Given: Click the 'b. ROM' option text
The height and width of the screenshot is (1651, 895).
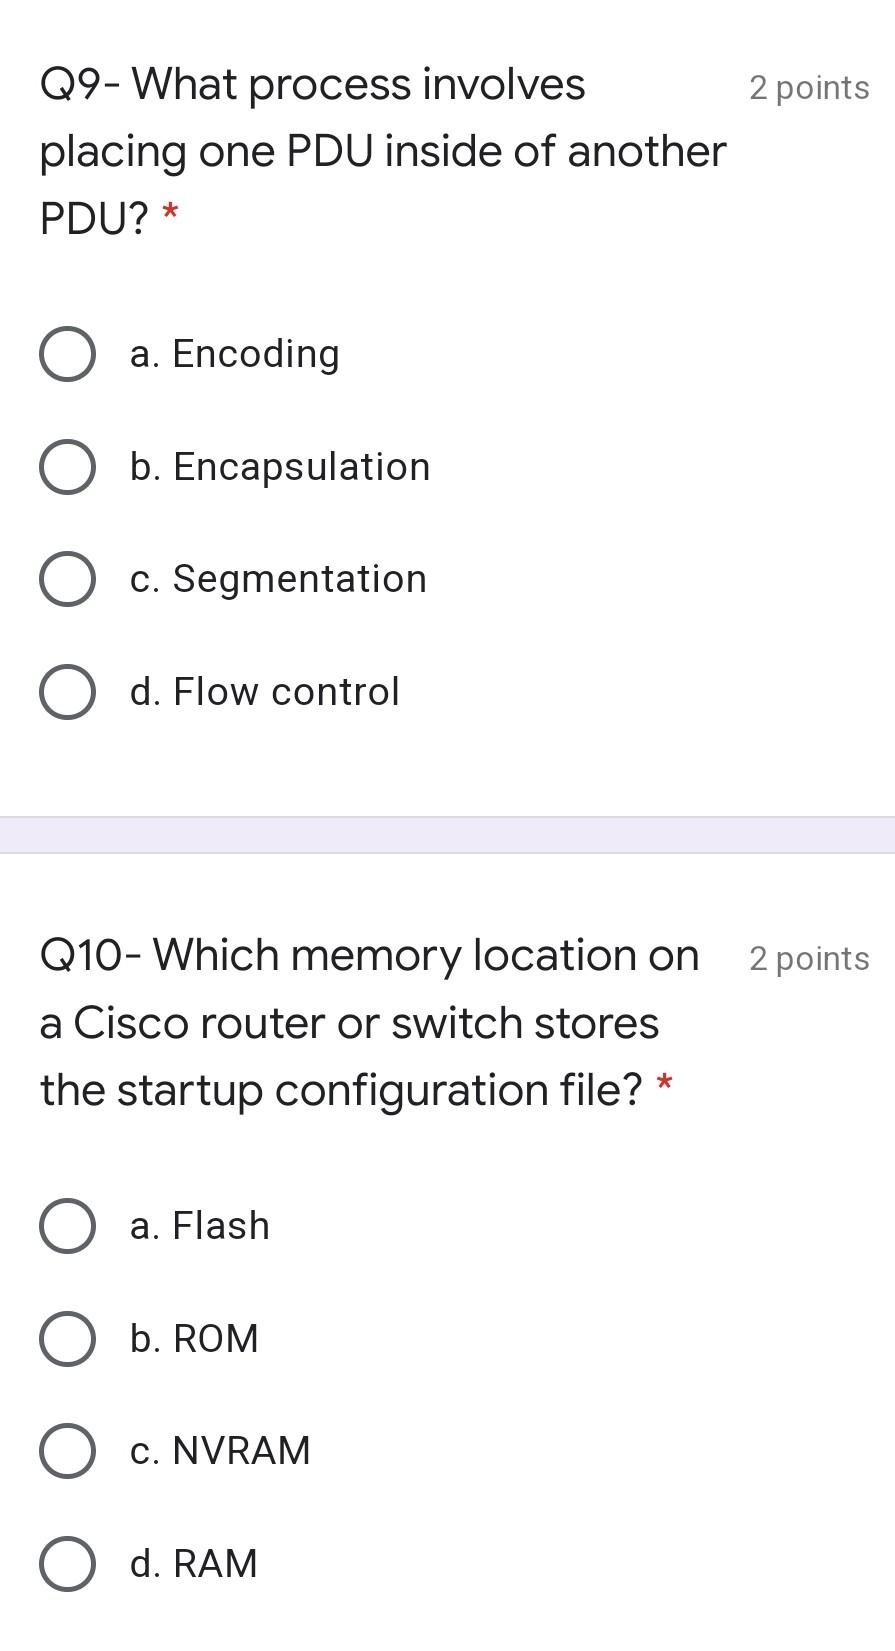Looking at the screenshot, I should pyautogui.click(x=194, y=1339).
